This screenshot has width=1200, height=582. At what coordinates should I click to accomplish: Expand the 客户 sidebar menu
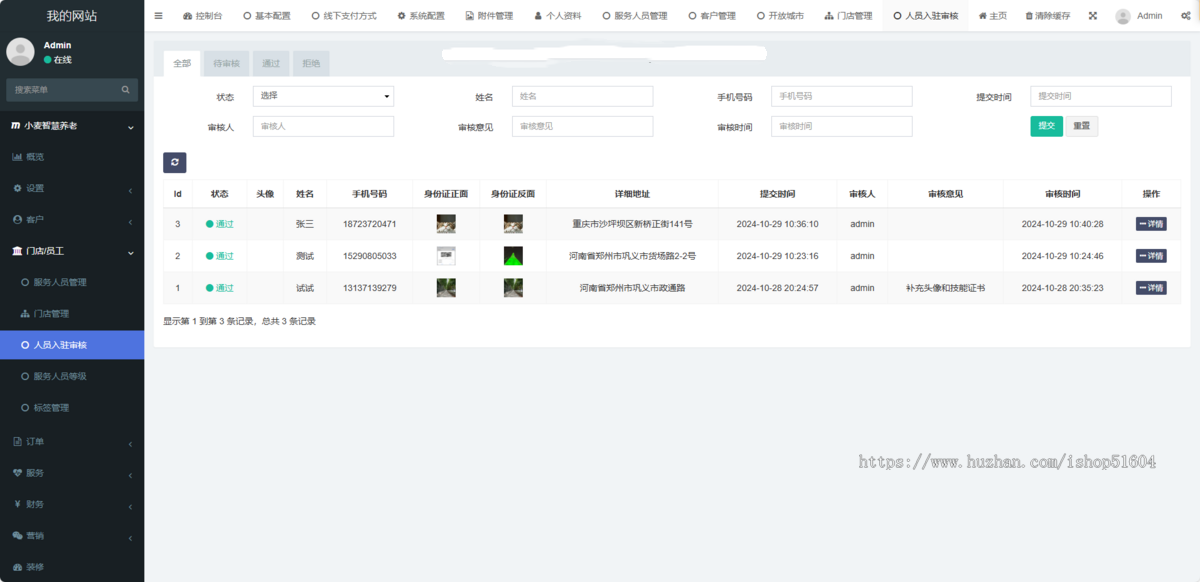[72, 219]
